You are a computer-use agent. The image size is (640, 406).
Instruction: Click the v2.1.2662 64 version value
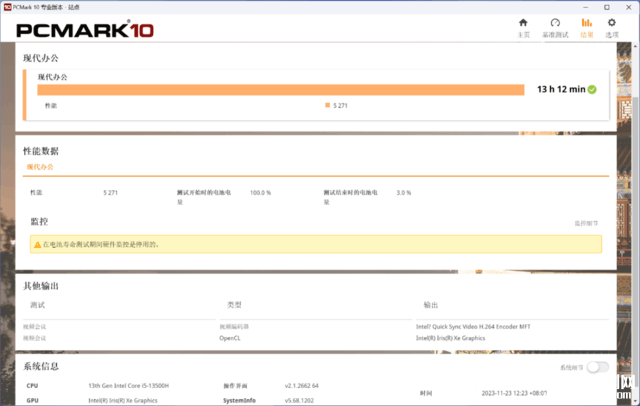302,386
